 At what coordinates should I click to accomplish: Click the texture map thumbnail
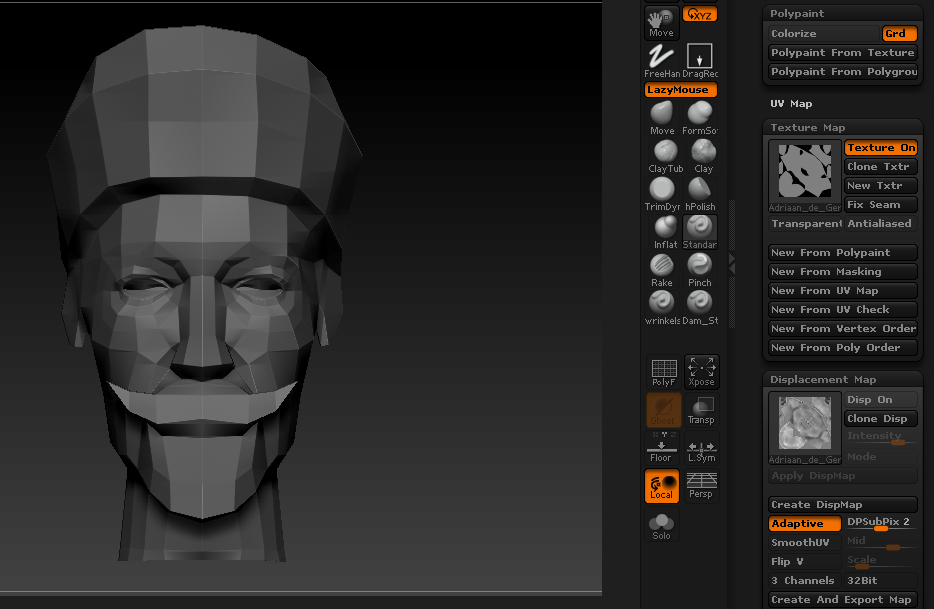(804, 174)
